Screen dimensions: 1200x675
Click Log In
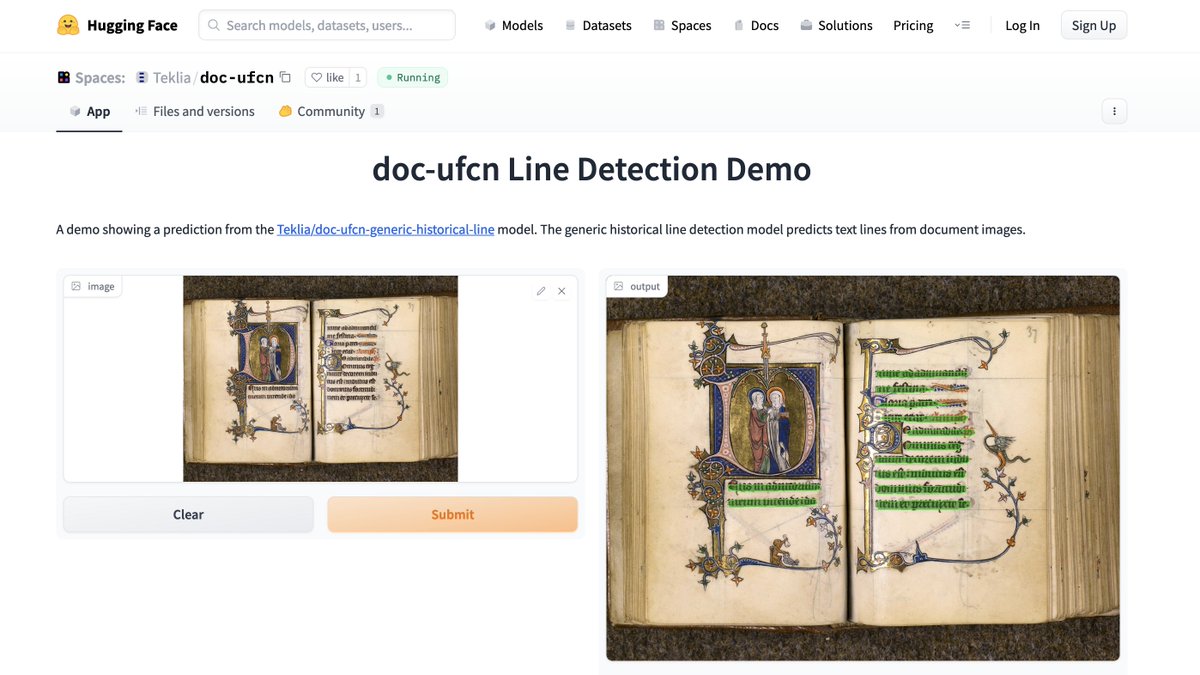click(x=1022, y=25)
